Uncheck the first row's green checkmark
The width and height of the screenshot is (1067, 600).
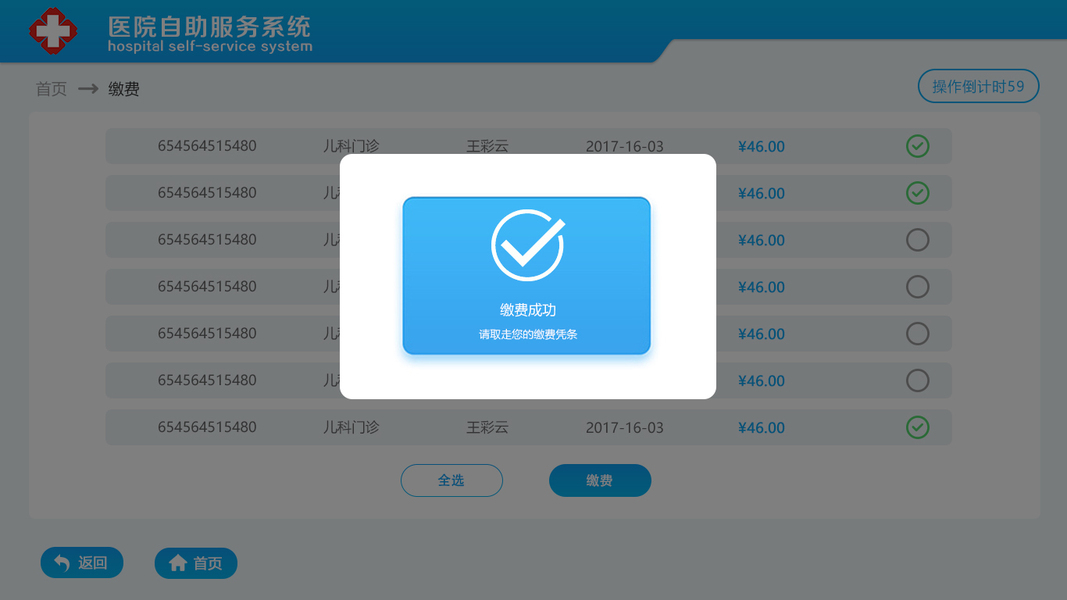(917, 146)
